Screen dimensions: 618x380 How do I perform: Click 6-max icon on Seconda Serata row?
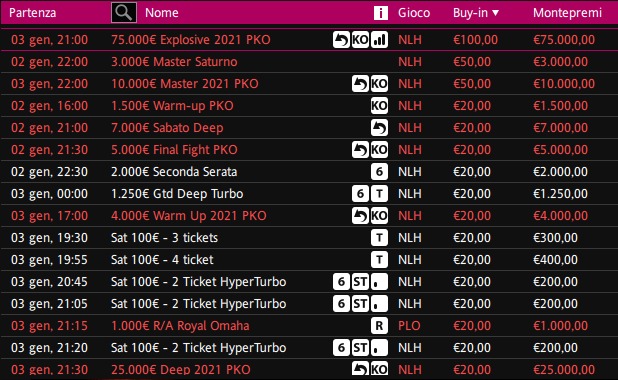(x=379, y=171)
